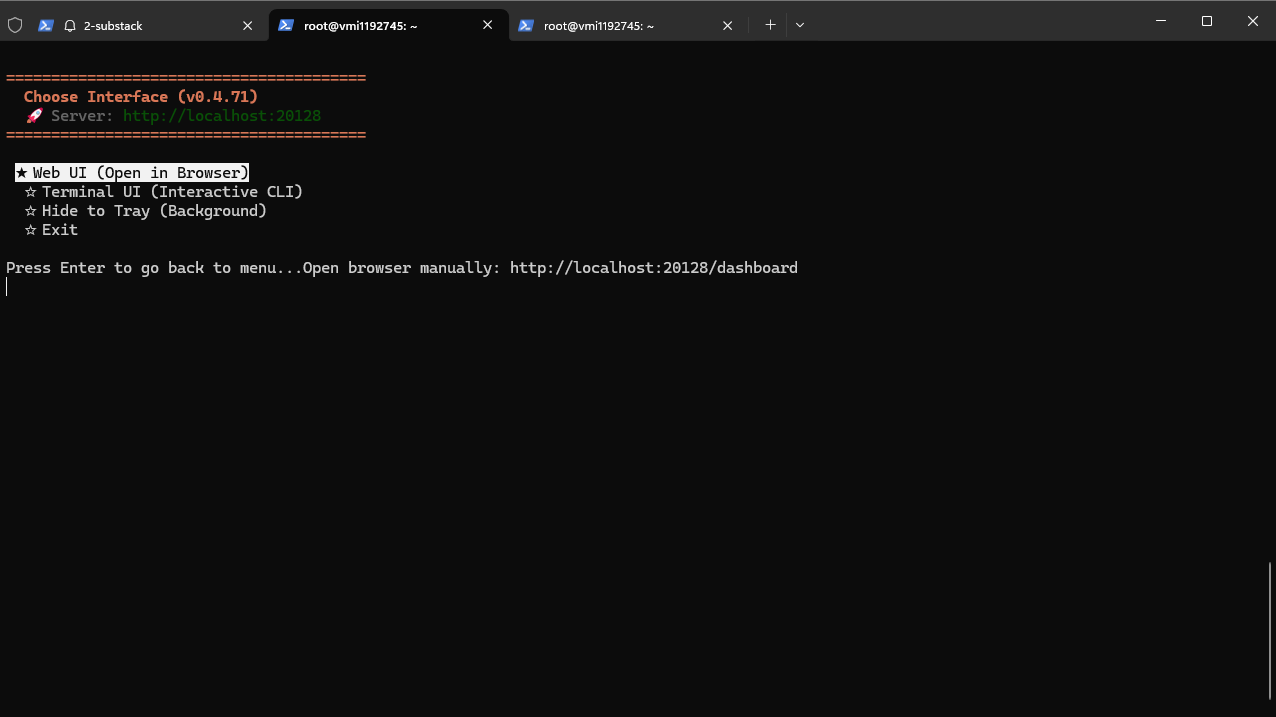Click the shield icon in title bar
This screenshot has width=1276, height=717.
coord(15,26)
